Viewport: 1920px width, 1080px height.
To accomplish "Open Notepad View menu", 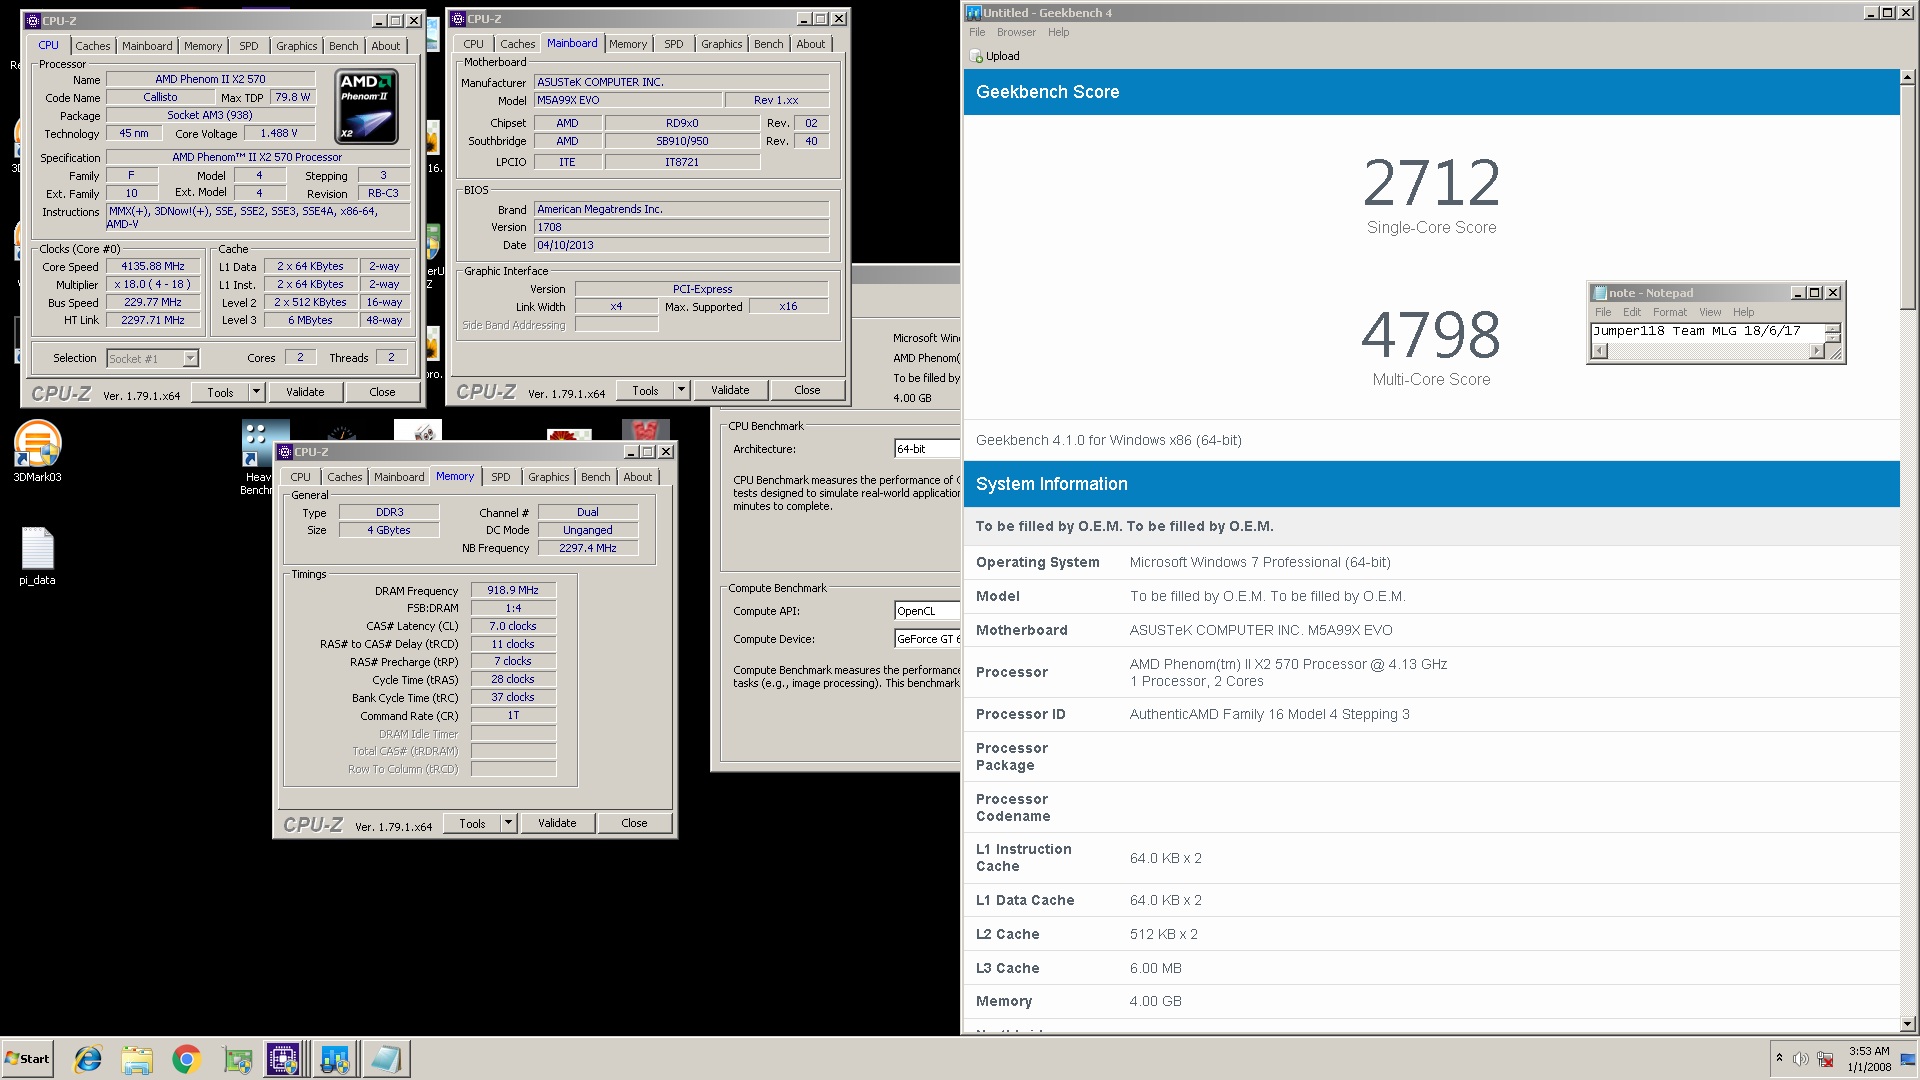I will point(1710,312).
